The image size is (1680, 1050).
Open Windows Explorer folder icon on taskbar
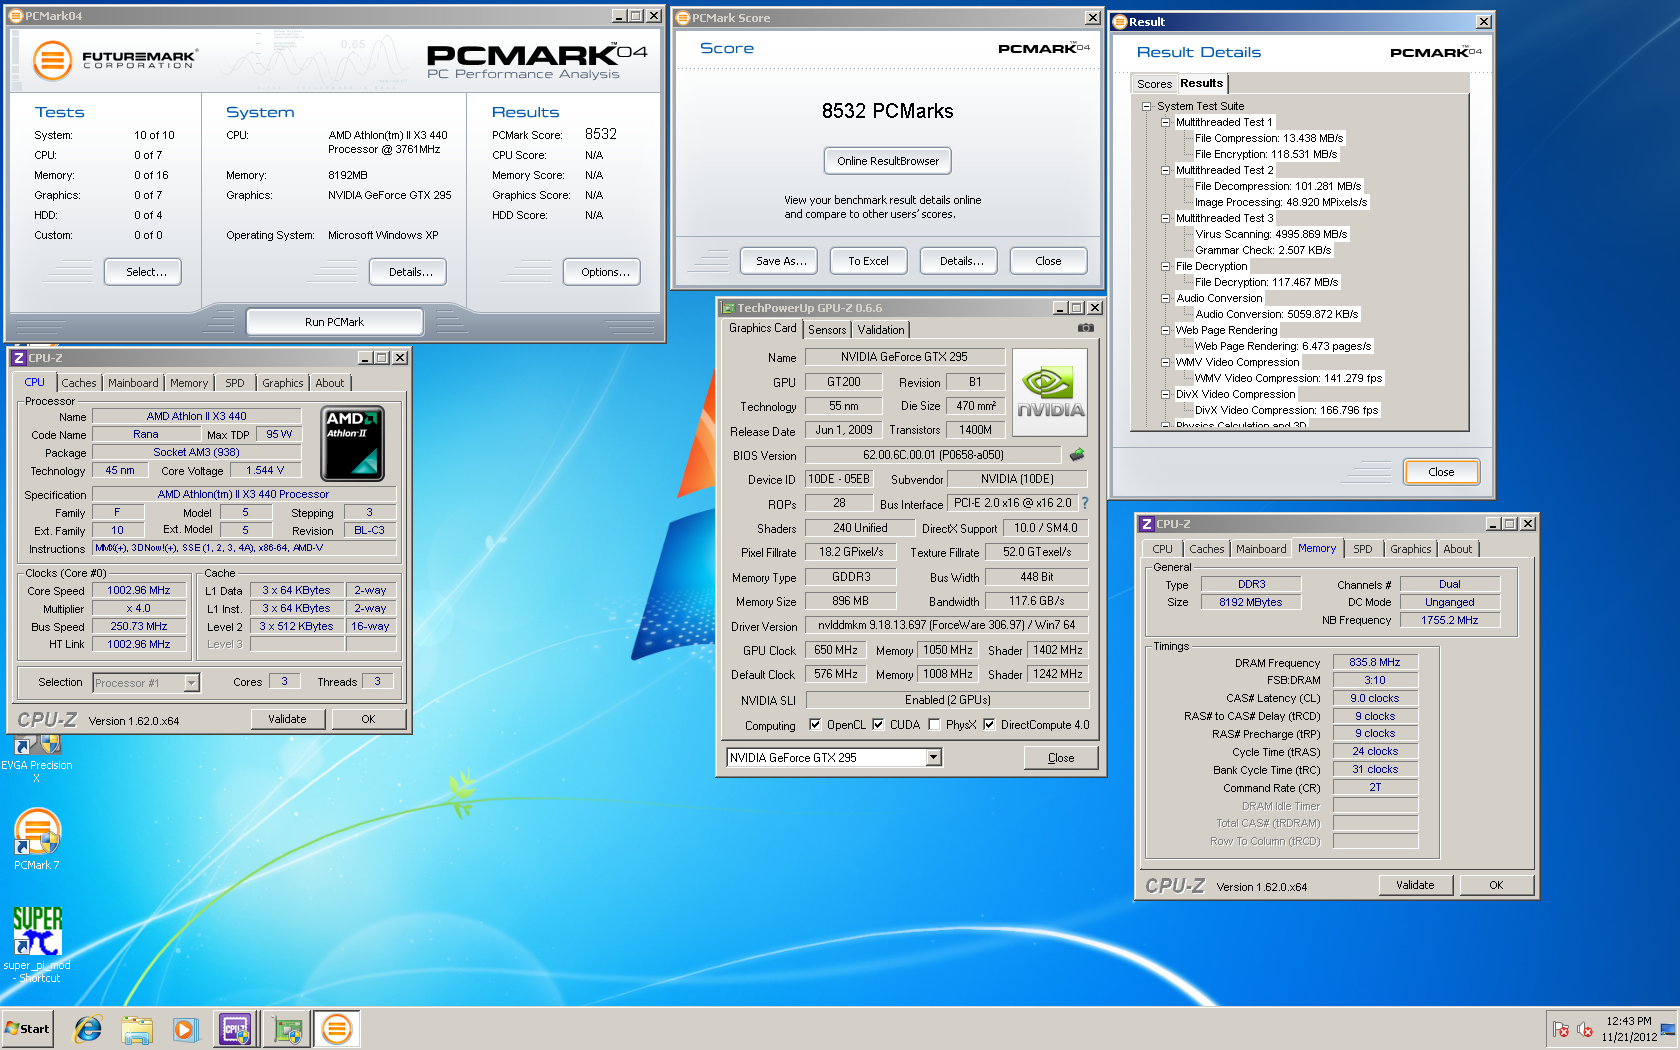pos(137,1029)
